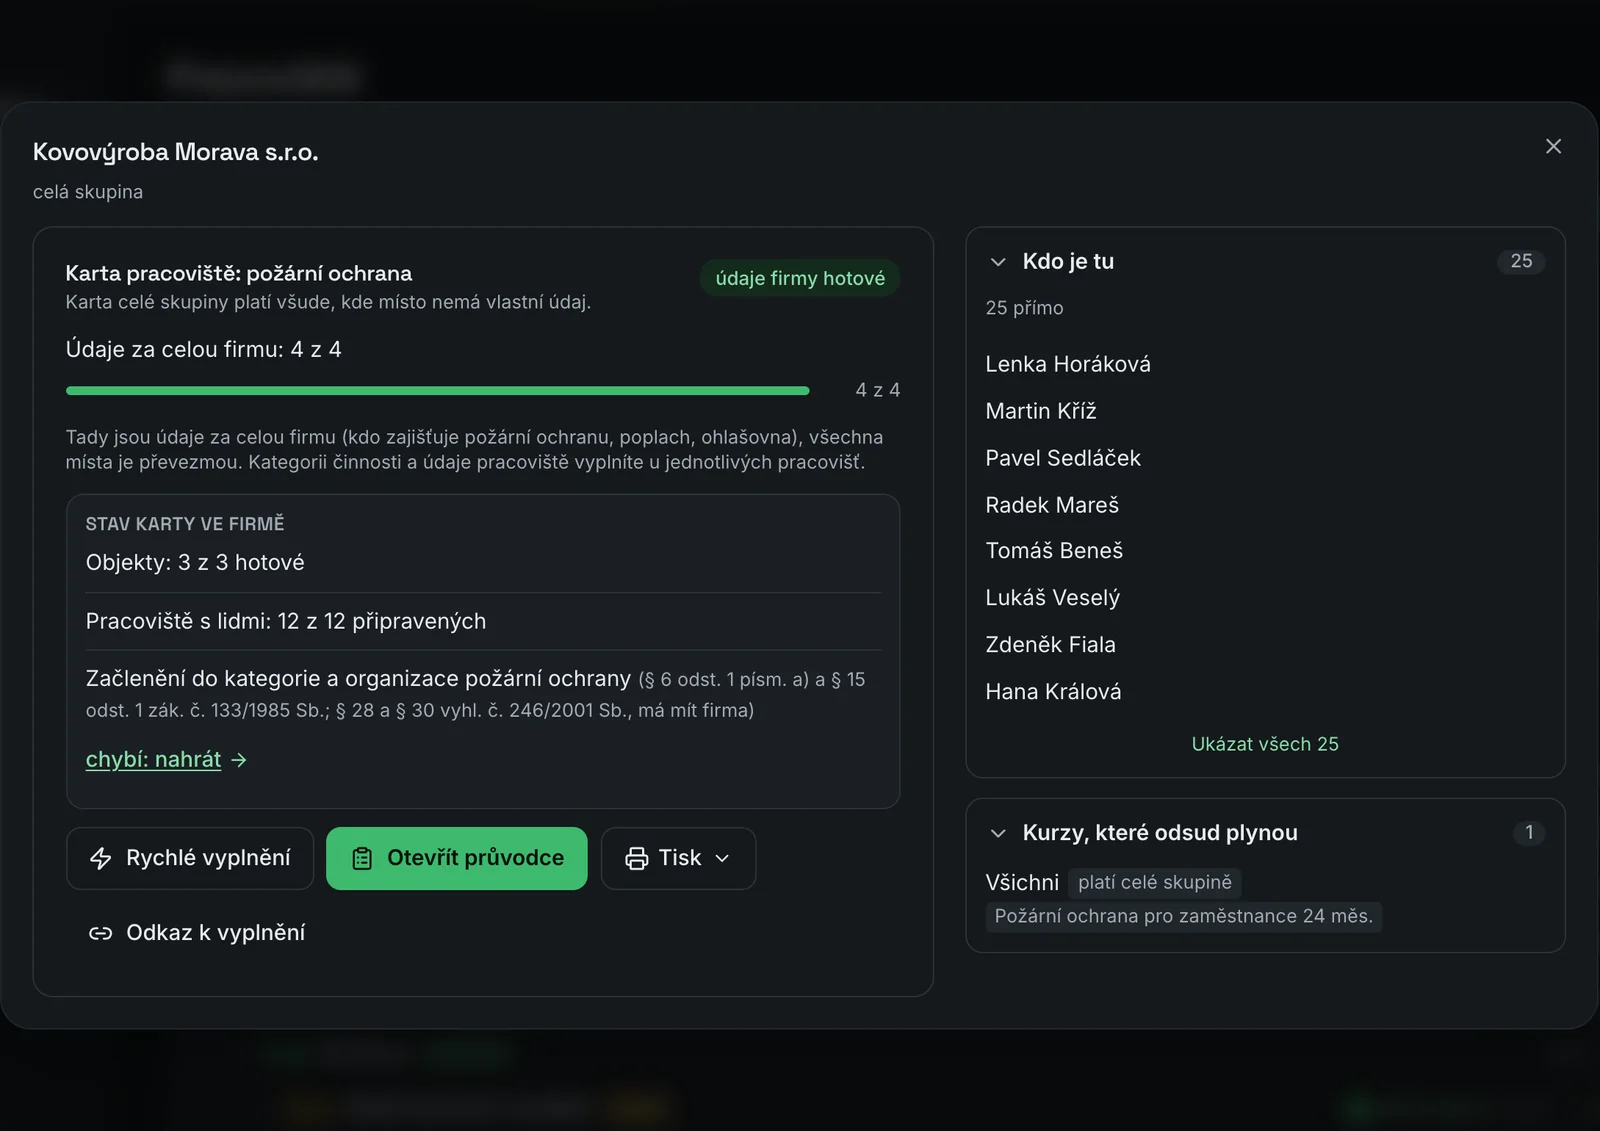1600x1131 pixels.
Task: Collapse the Kurzy, které odsud plynou section
Action: point(997,833)
